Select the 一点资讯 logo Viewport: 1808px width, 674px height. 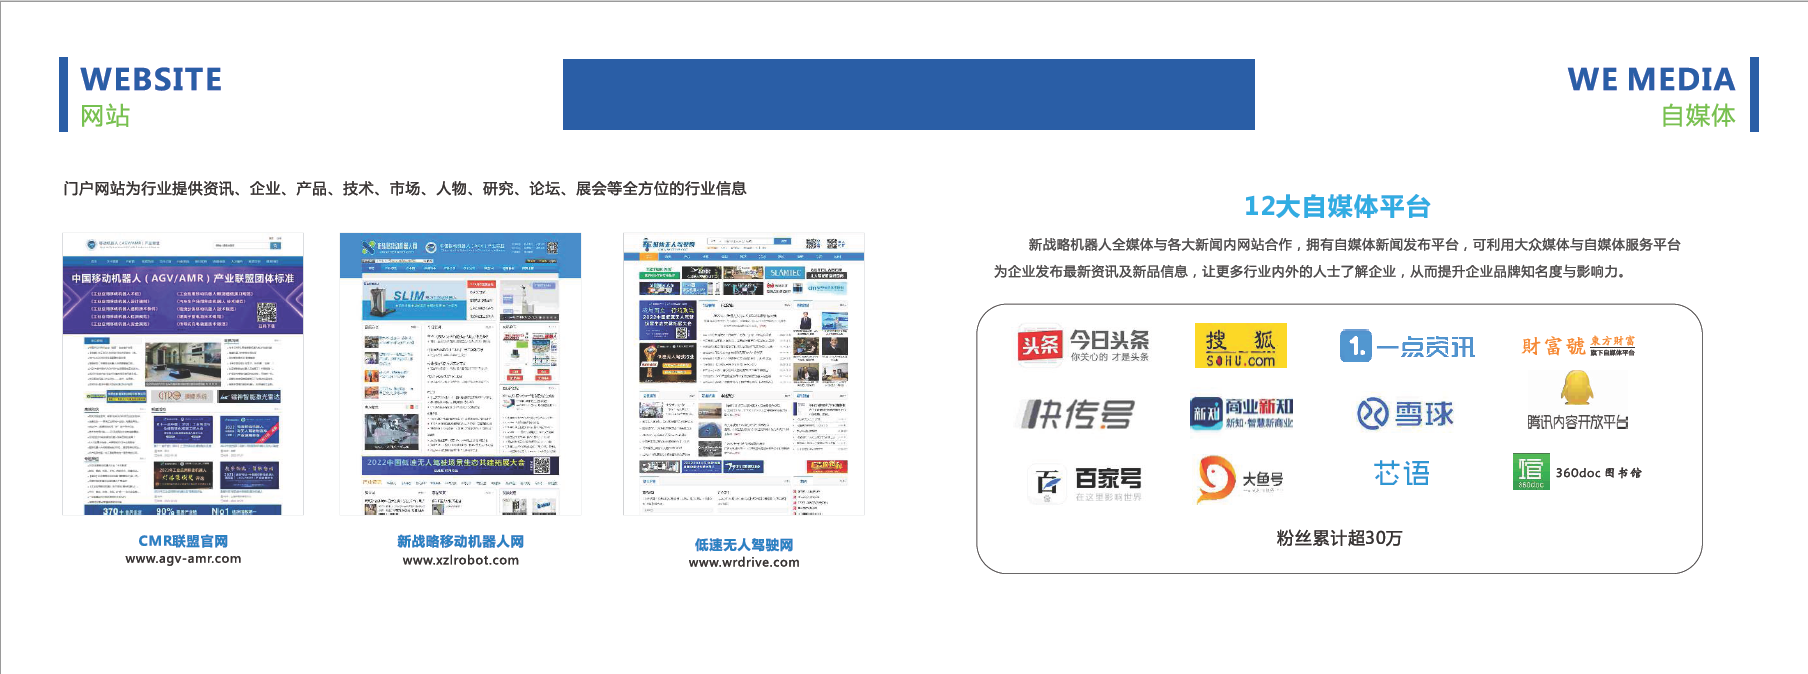(x=1407, y=346)
